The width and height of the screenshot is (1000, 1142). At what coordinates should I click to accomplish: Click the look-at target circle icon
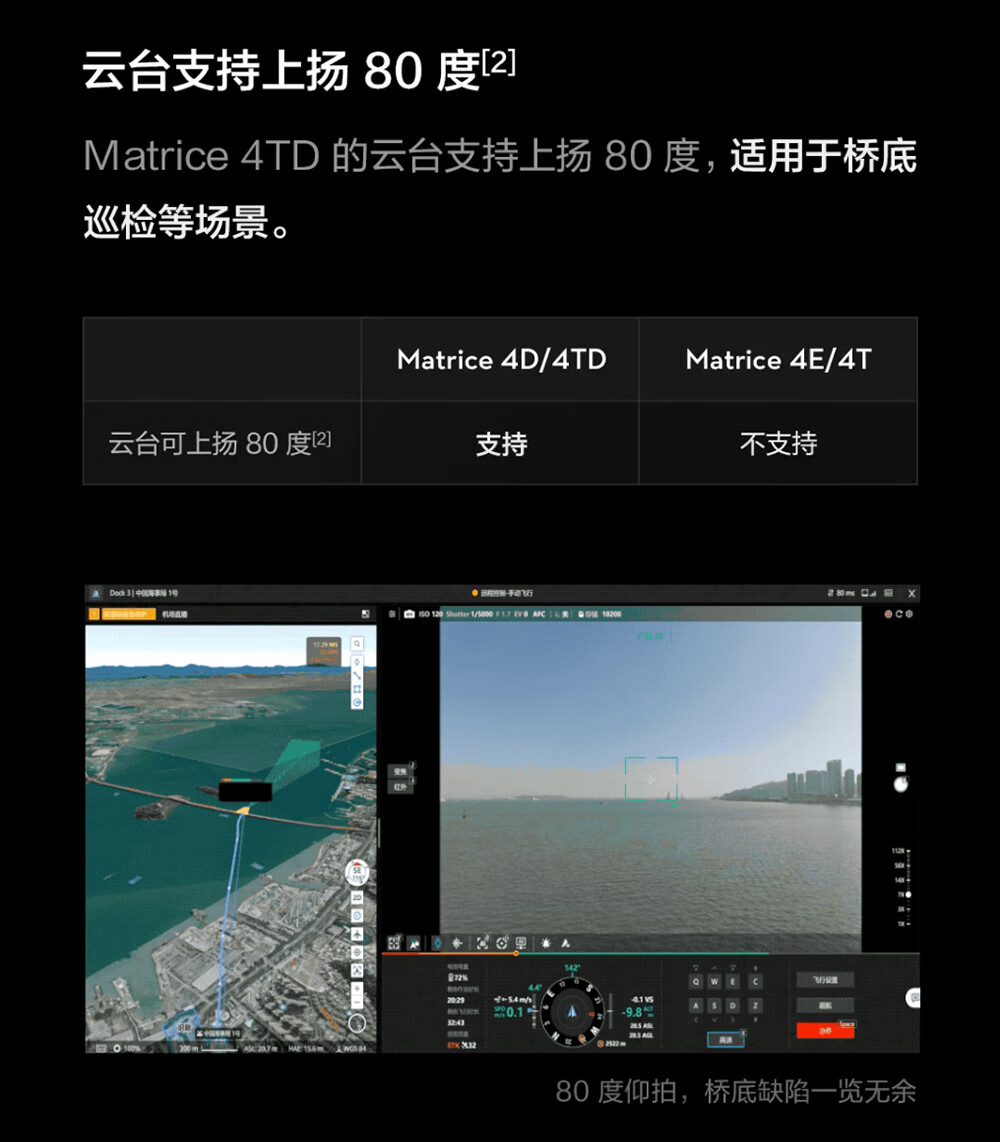point(502,943)
